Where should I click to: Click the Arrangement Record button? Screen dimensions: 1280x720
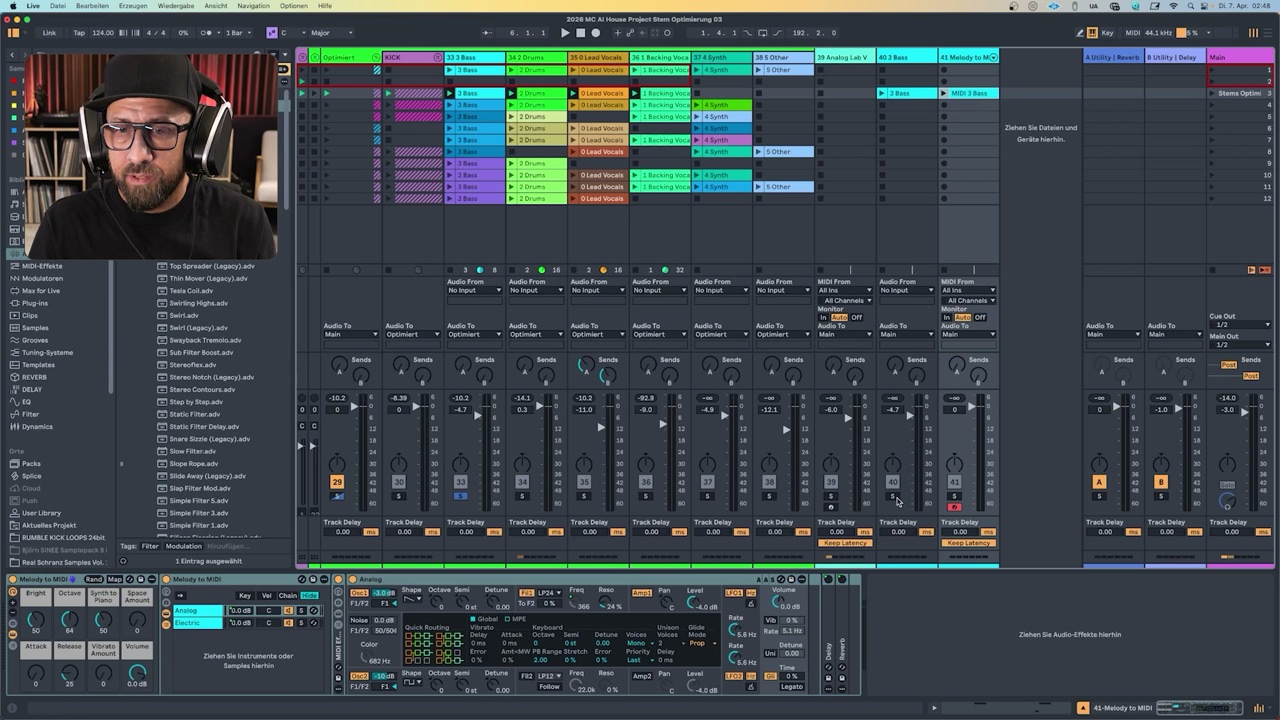[595, 33]
